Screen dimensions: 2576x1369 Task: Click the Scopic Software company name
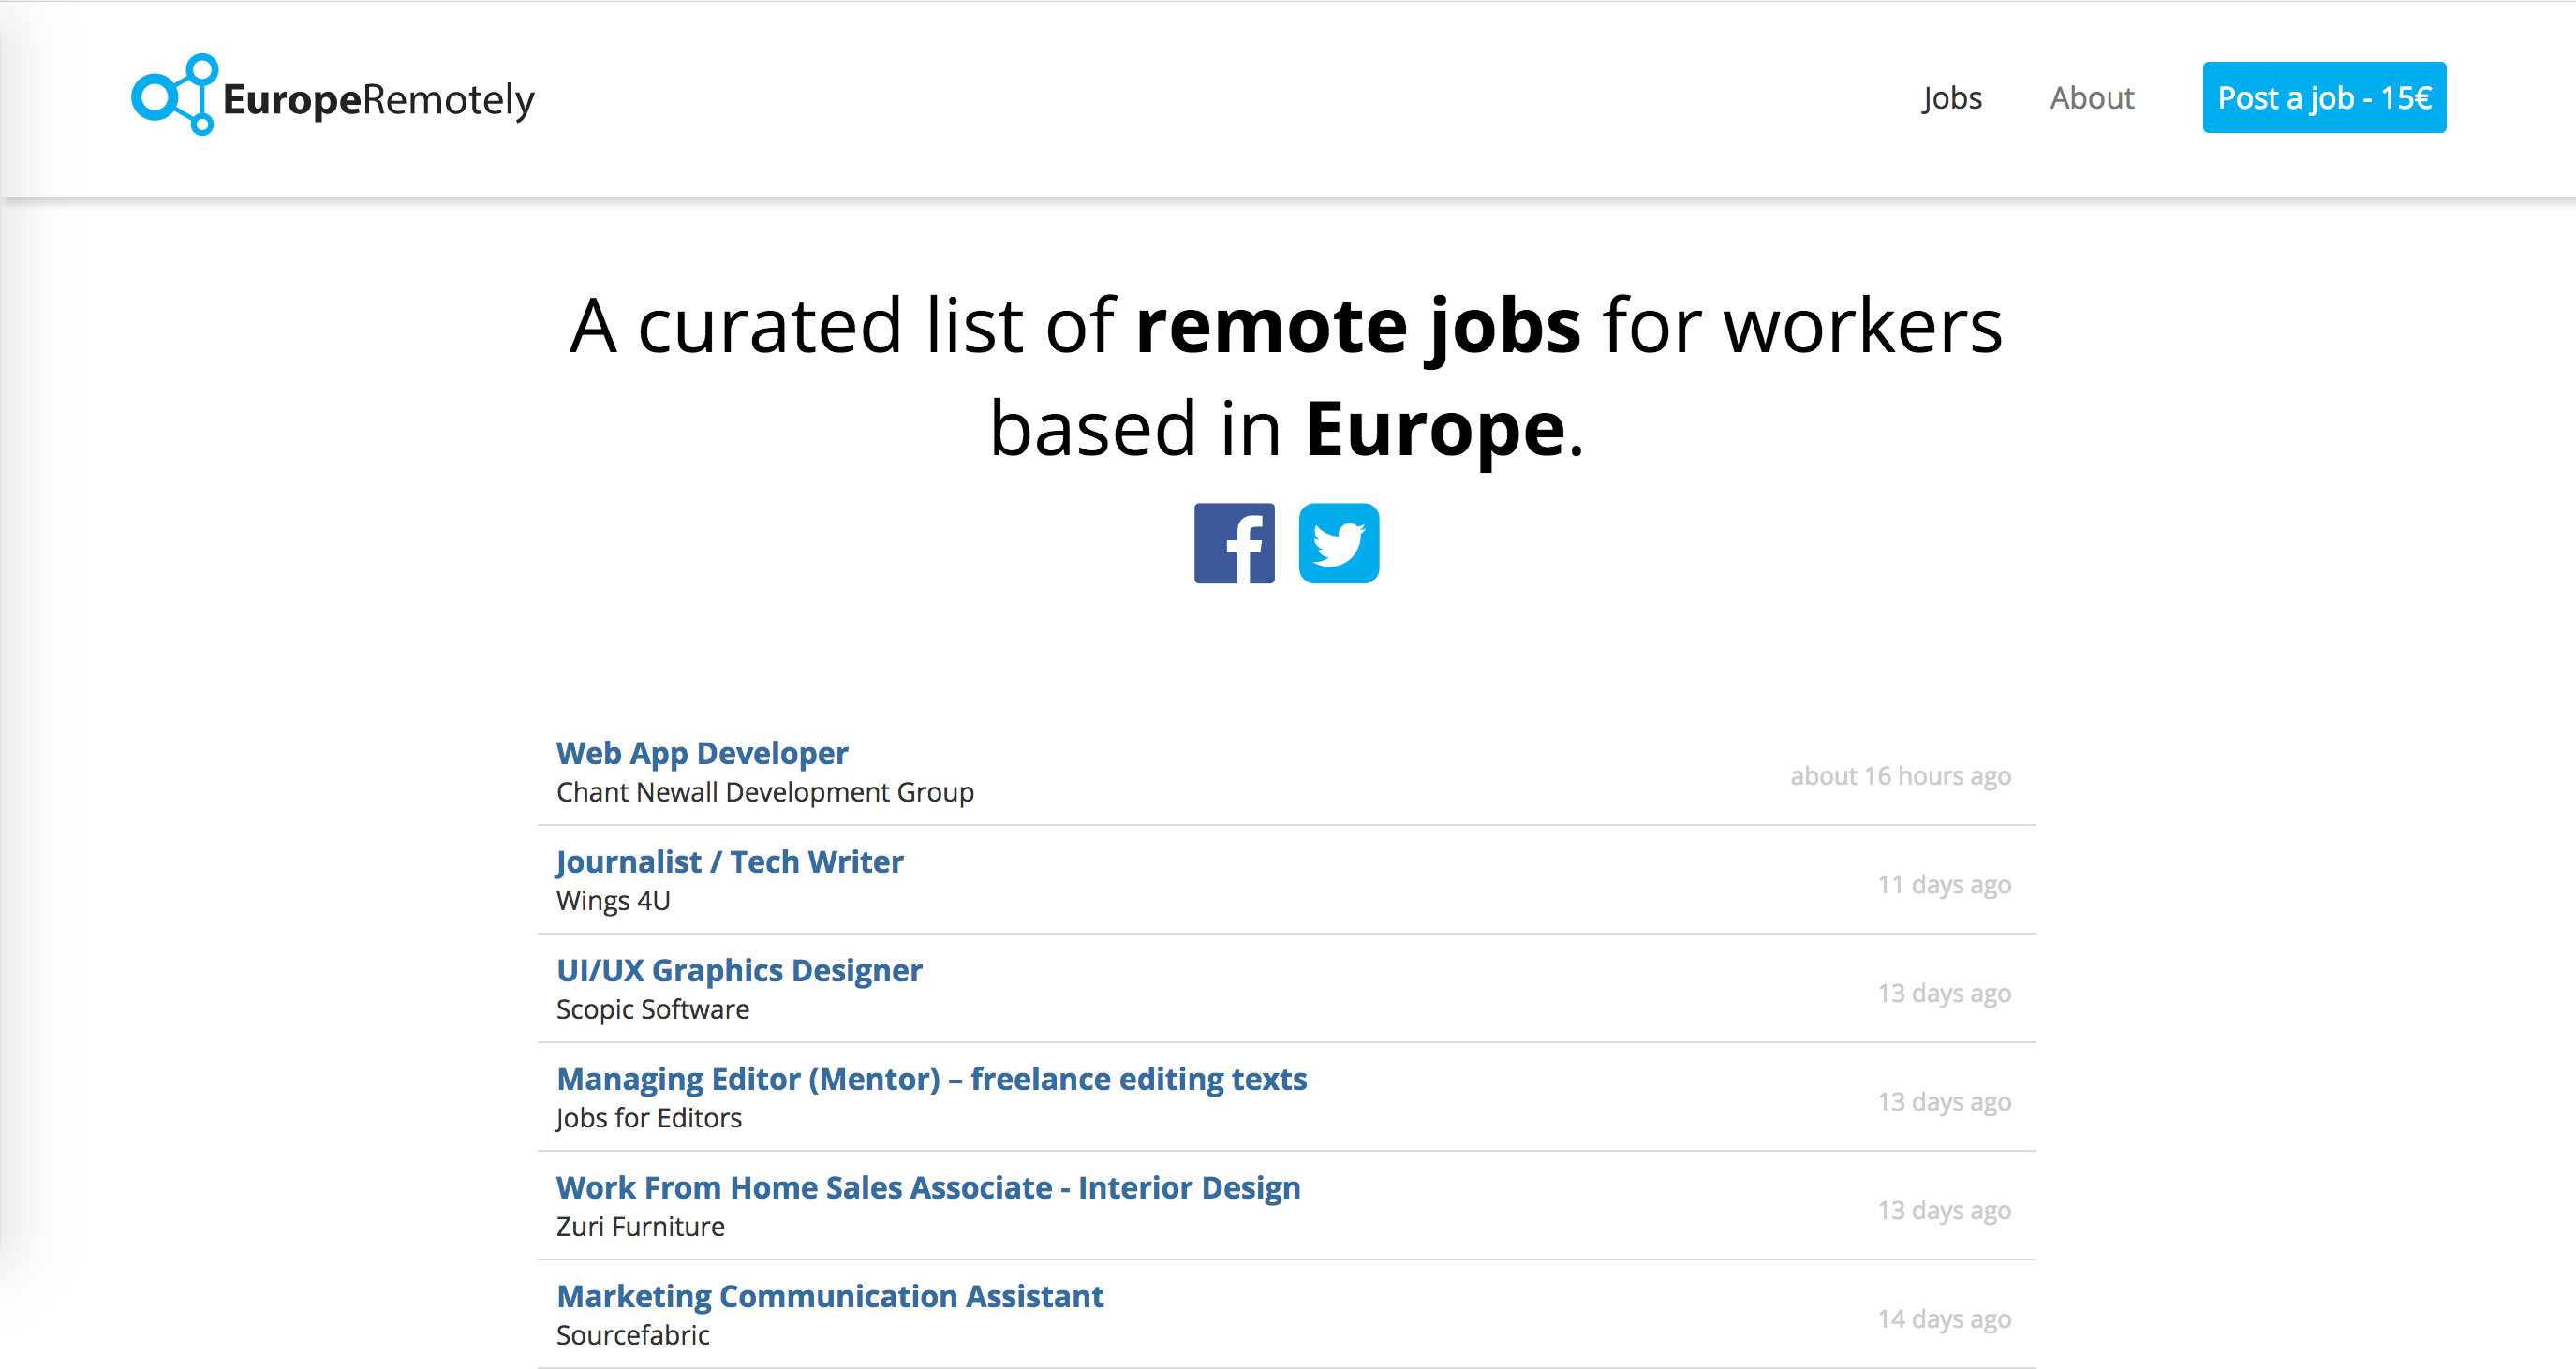click(x=652, y=1009)
